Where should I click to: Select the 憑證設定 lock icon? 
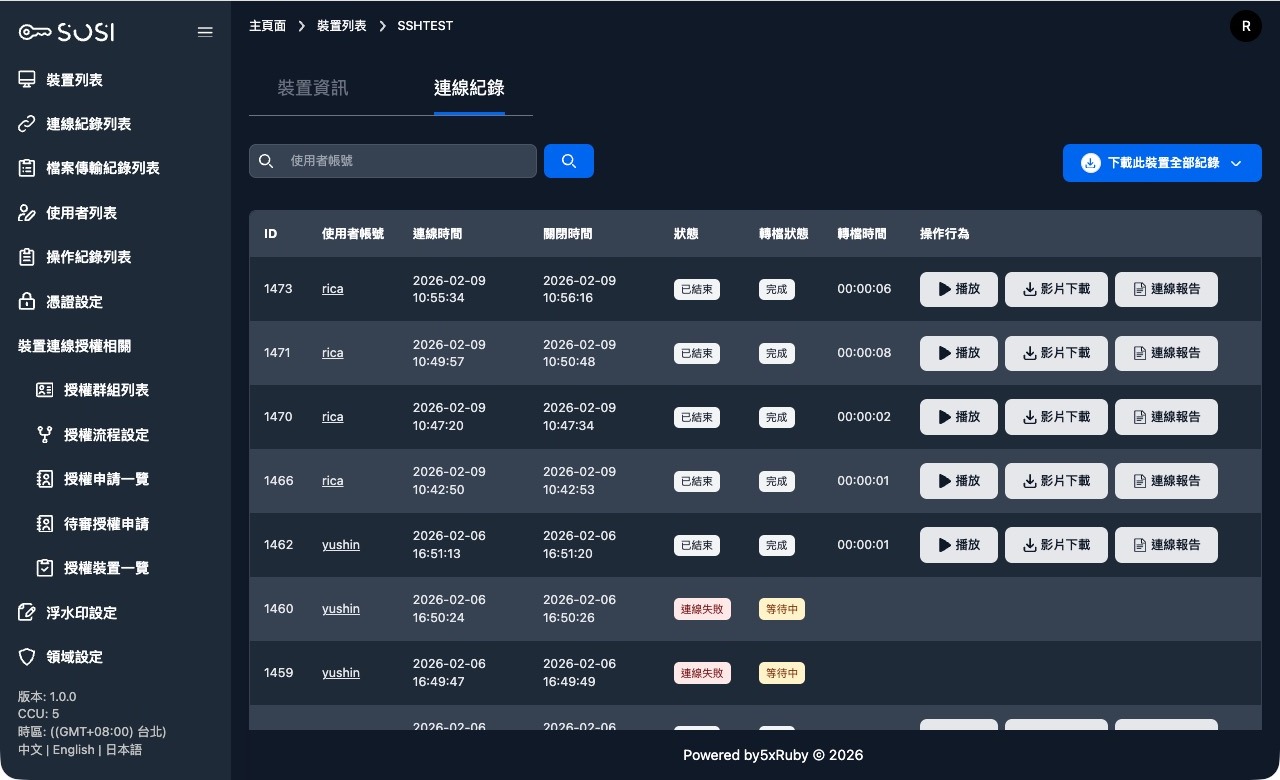[27, 301]
